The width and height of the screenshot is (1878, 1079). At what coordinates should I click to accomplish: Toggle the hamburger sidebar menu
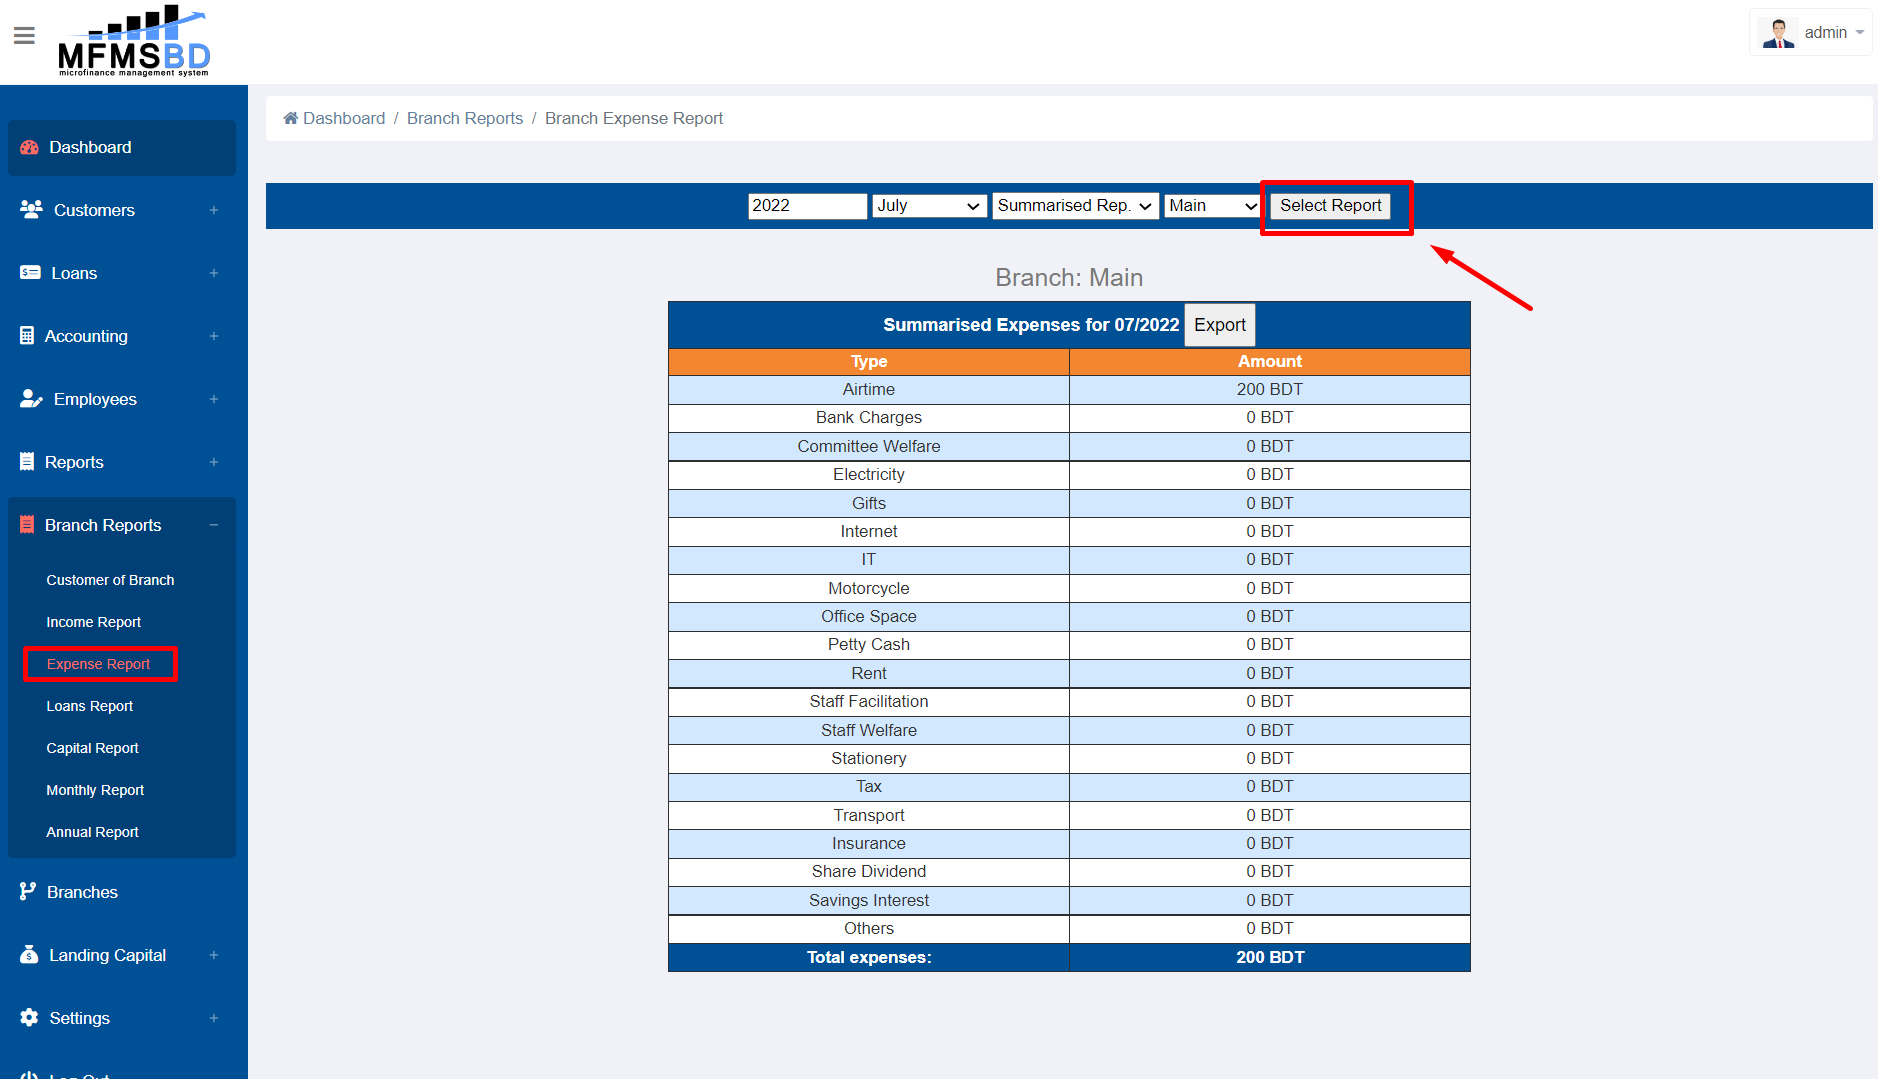(x=25, y=36)
